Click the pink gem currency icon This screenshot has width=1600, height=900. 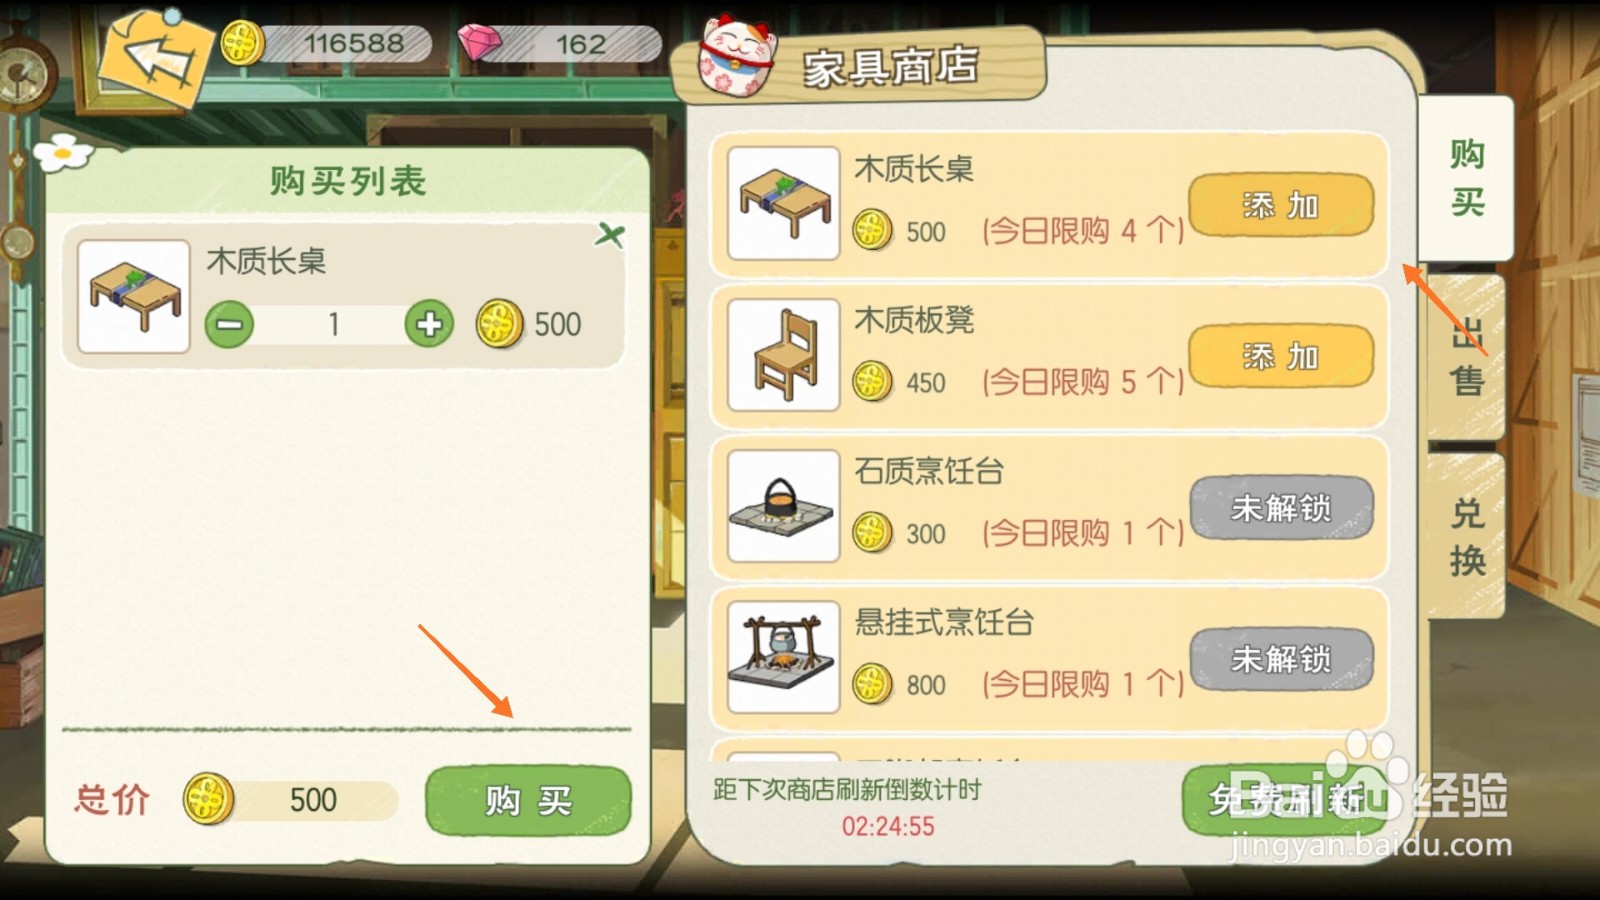(x=479, y=42)
